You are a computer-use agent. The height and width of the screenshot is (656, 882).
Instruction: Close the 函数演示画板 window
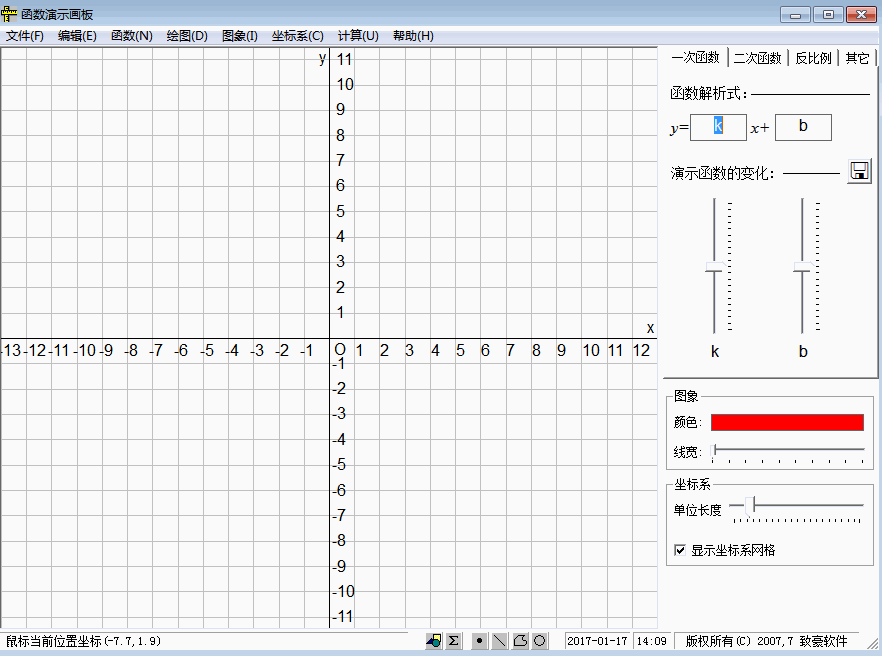[x=861, y=15]
